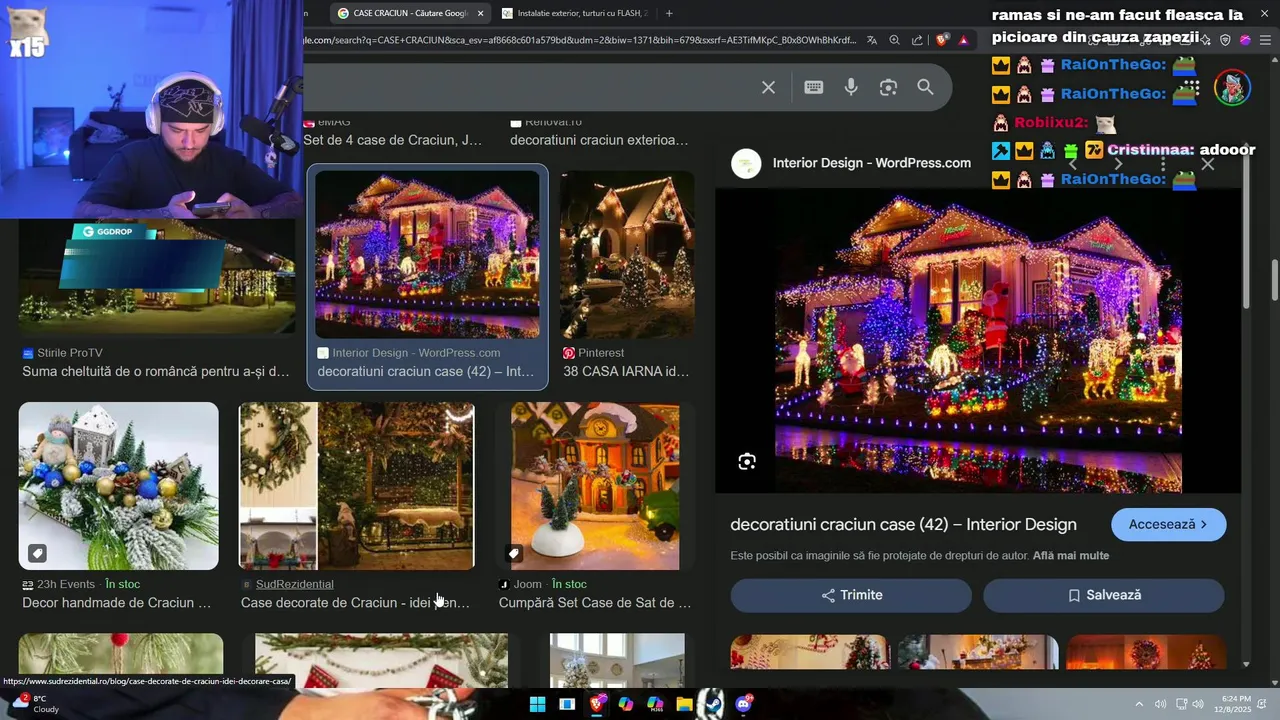Click the price tag icon on Decor handmade thumbnail
This screenshot has width=1280, height=720.
[x=36, y=553]
